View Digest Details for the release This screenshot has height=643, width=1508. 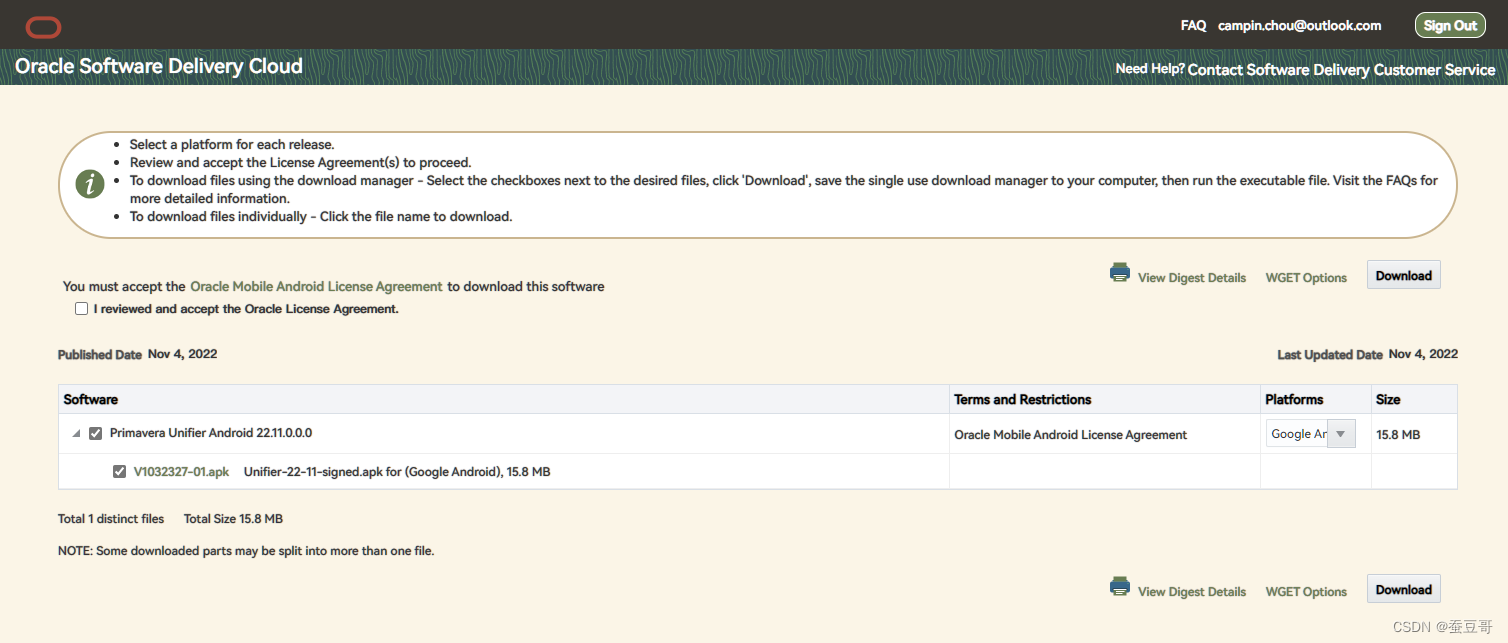pos(1191,277)
